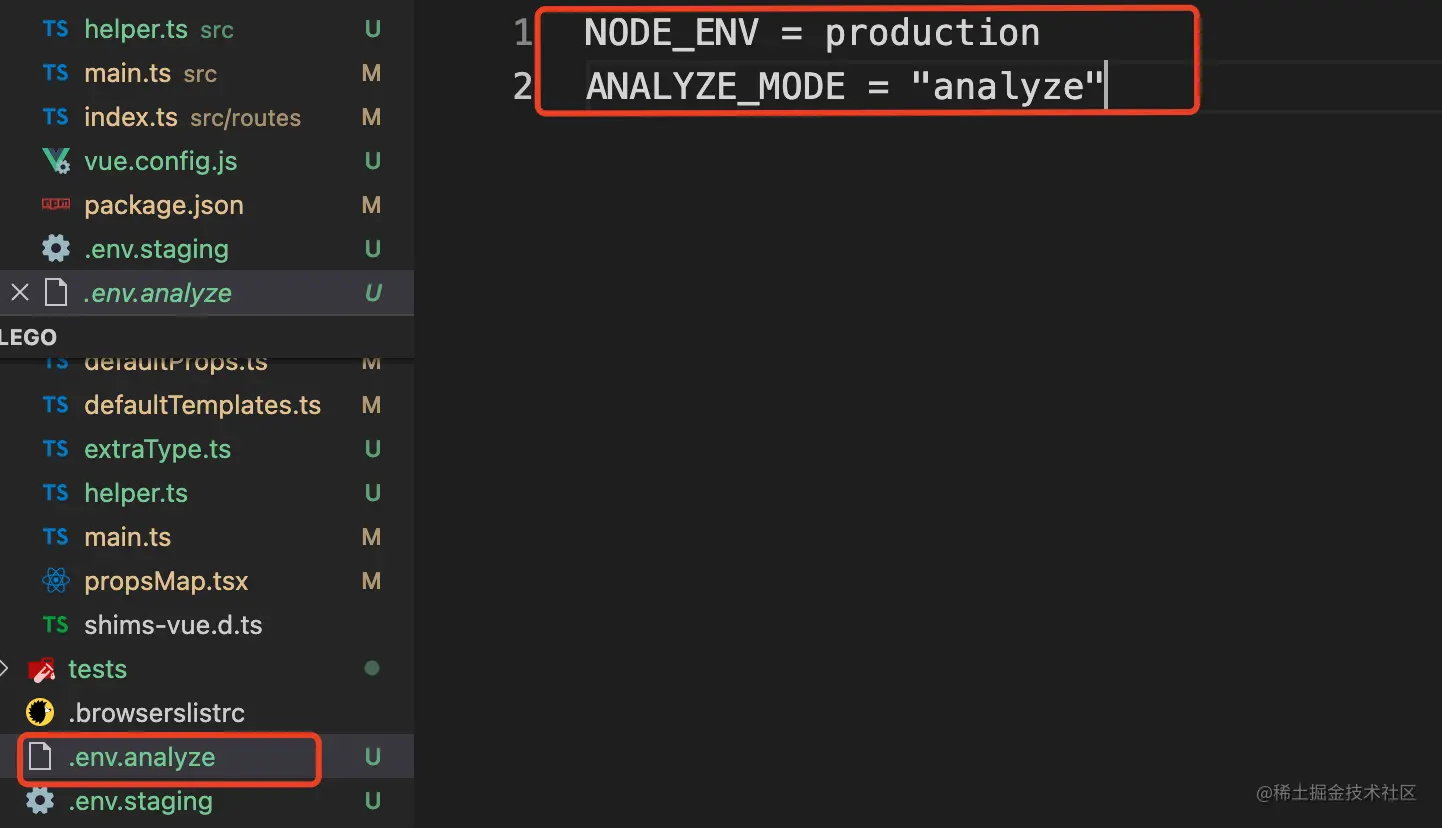
Task: Click line number 2 in the gutter
Action: (x=523, y=87)
